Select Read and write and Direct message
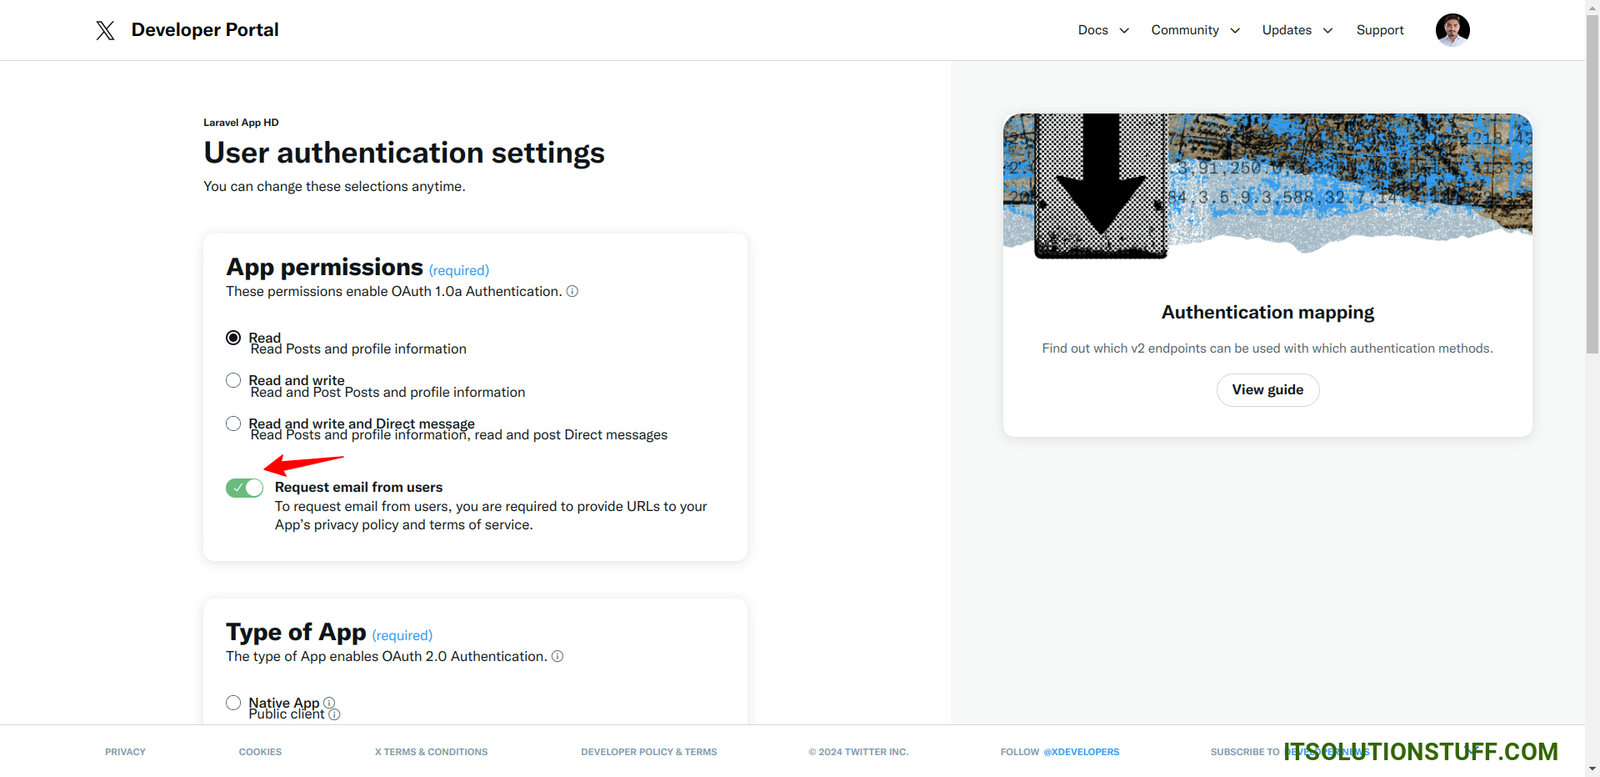Screen dimensions: 1600x777 tap(233, 424)
